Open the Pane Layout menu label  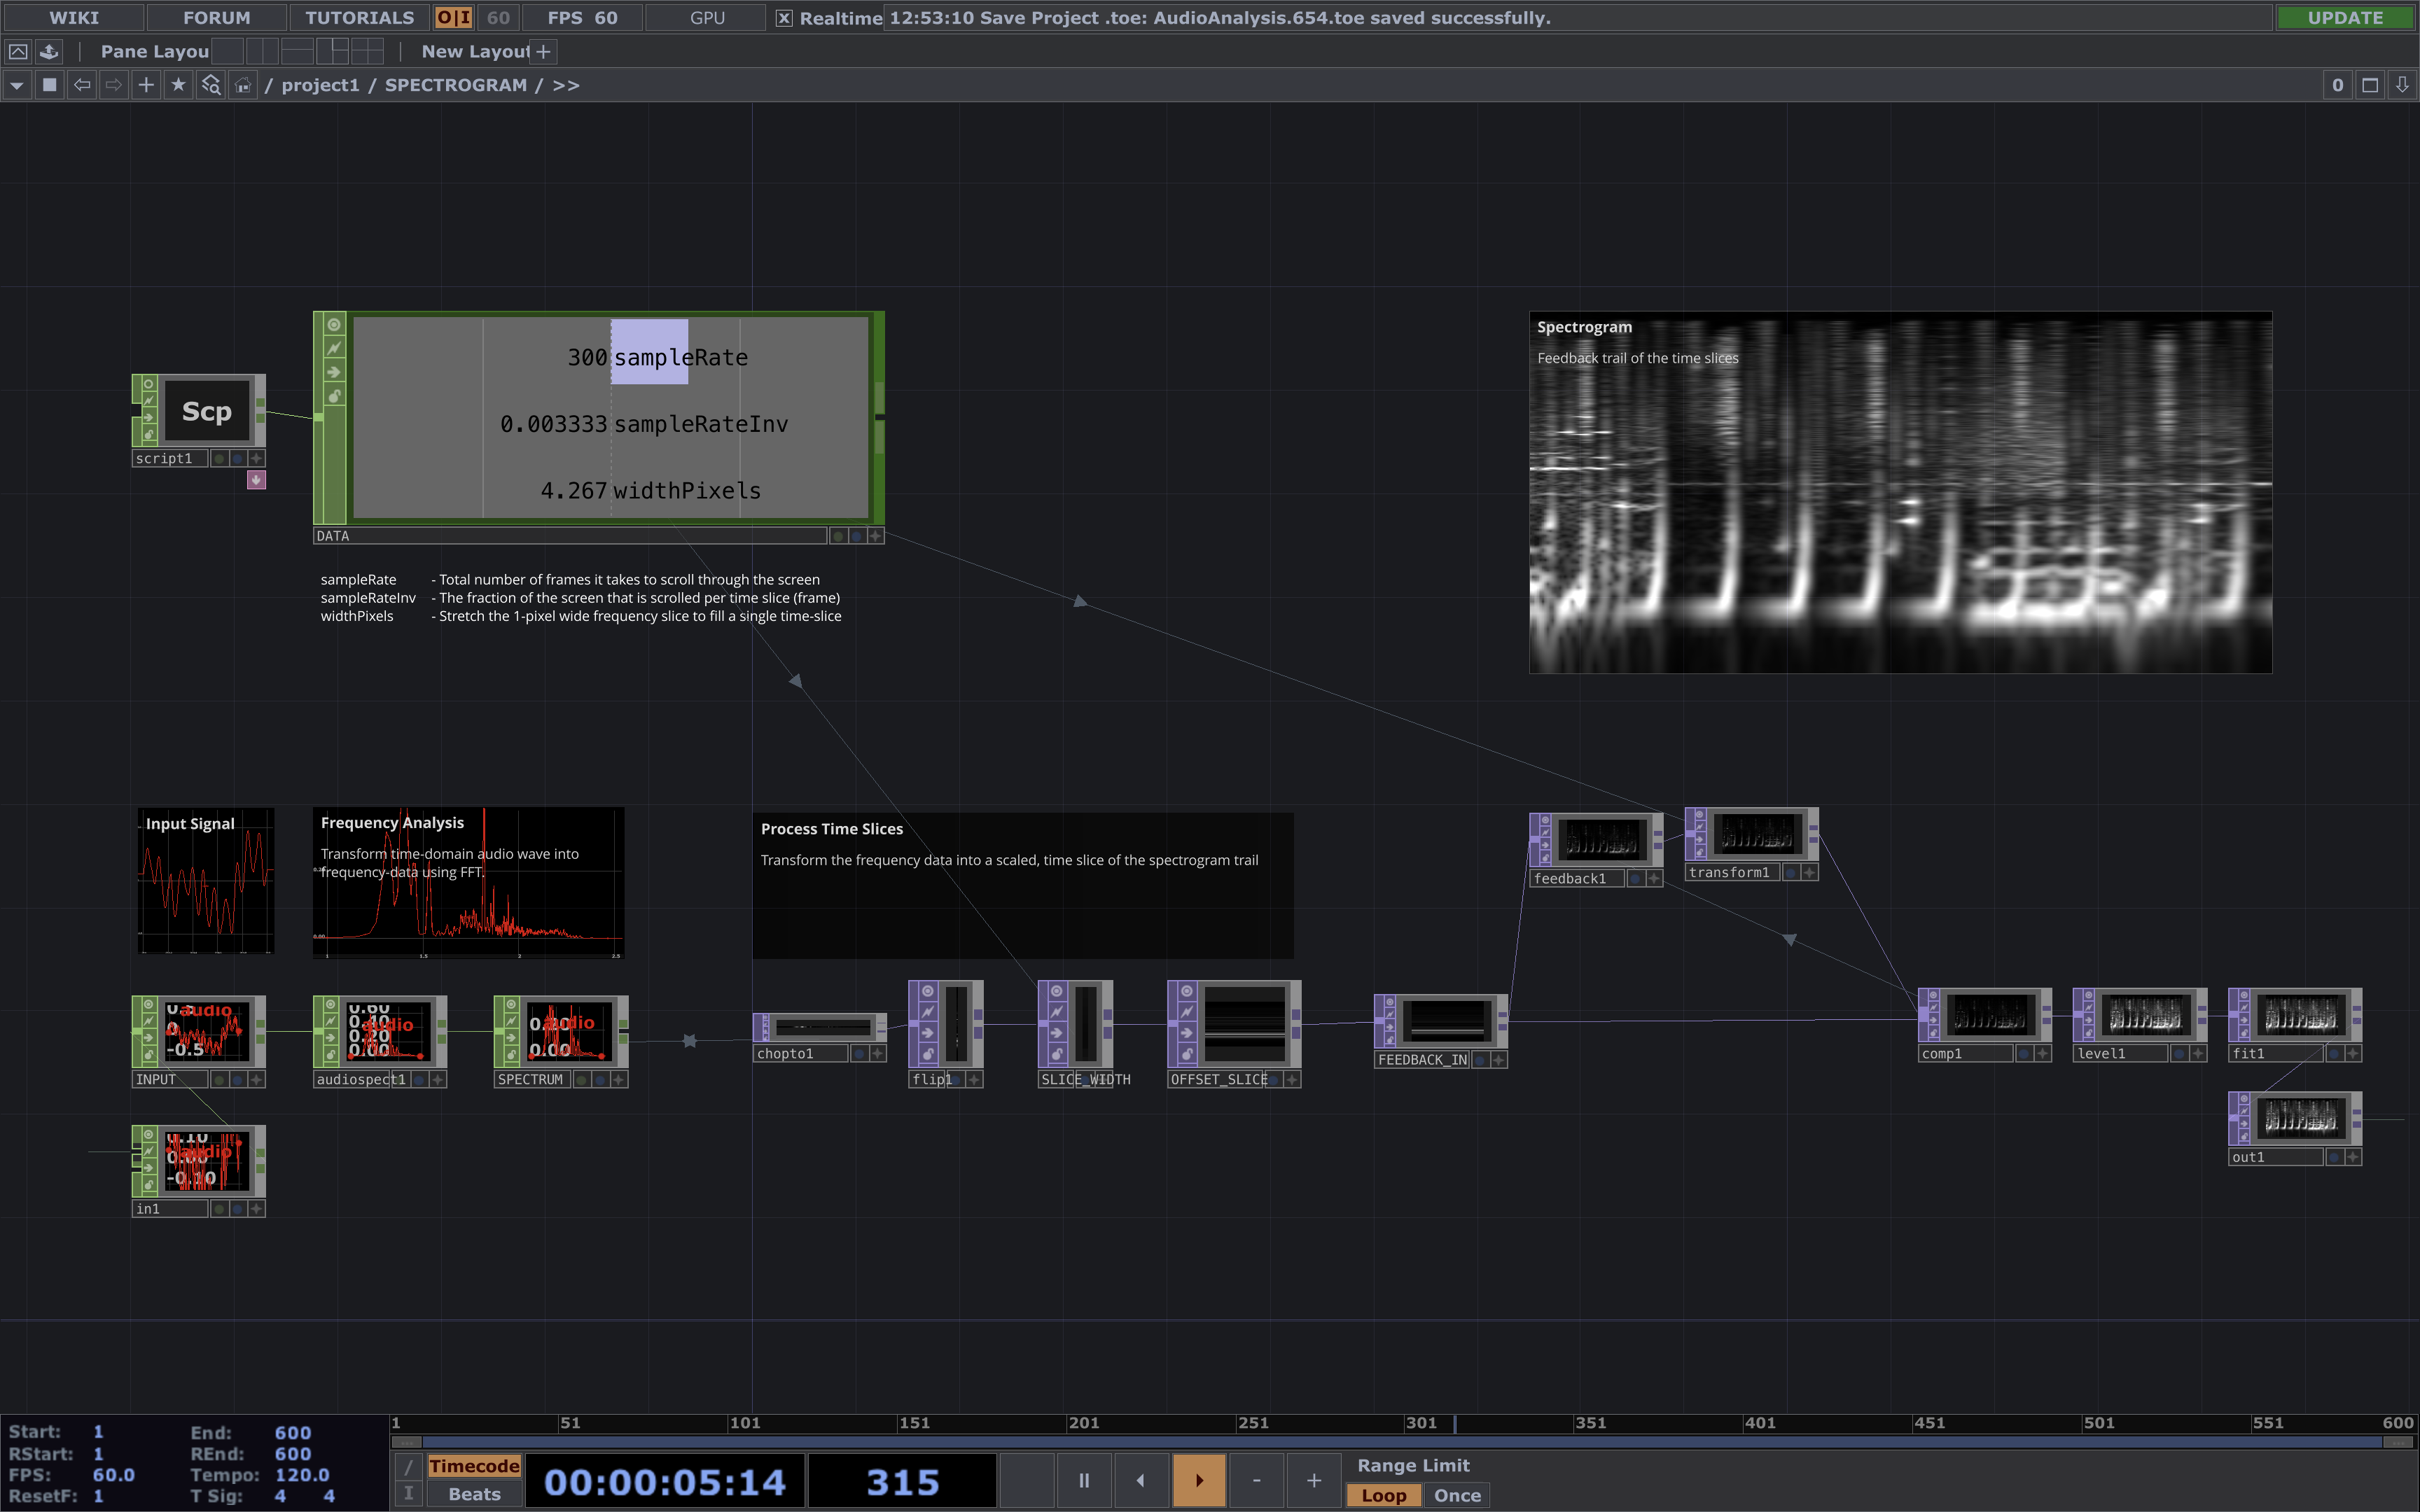pos(155,51)
